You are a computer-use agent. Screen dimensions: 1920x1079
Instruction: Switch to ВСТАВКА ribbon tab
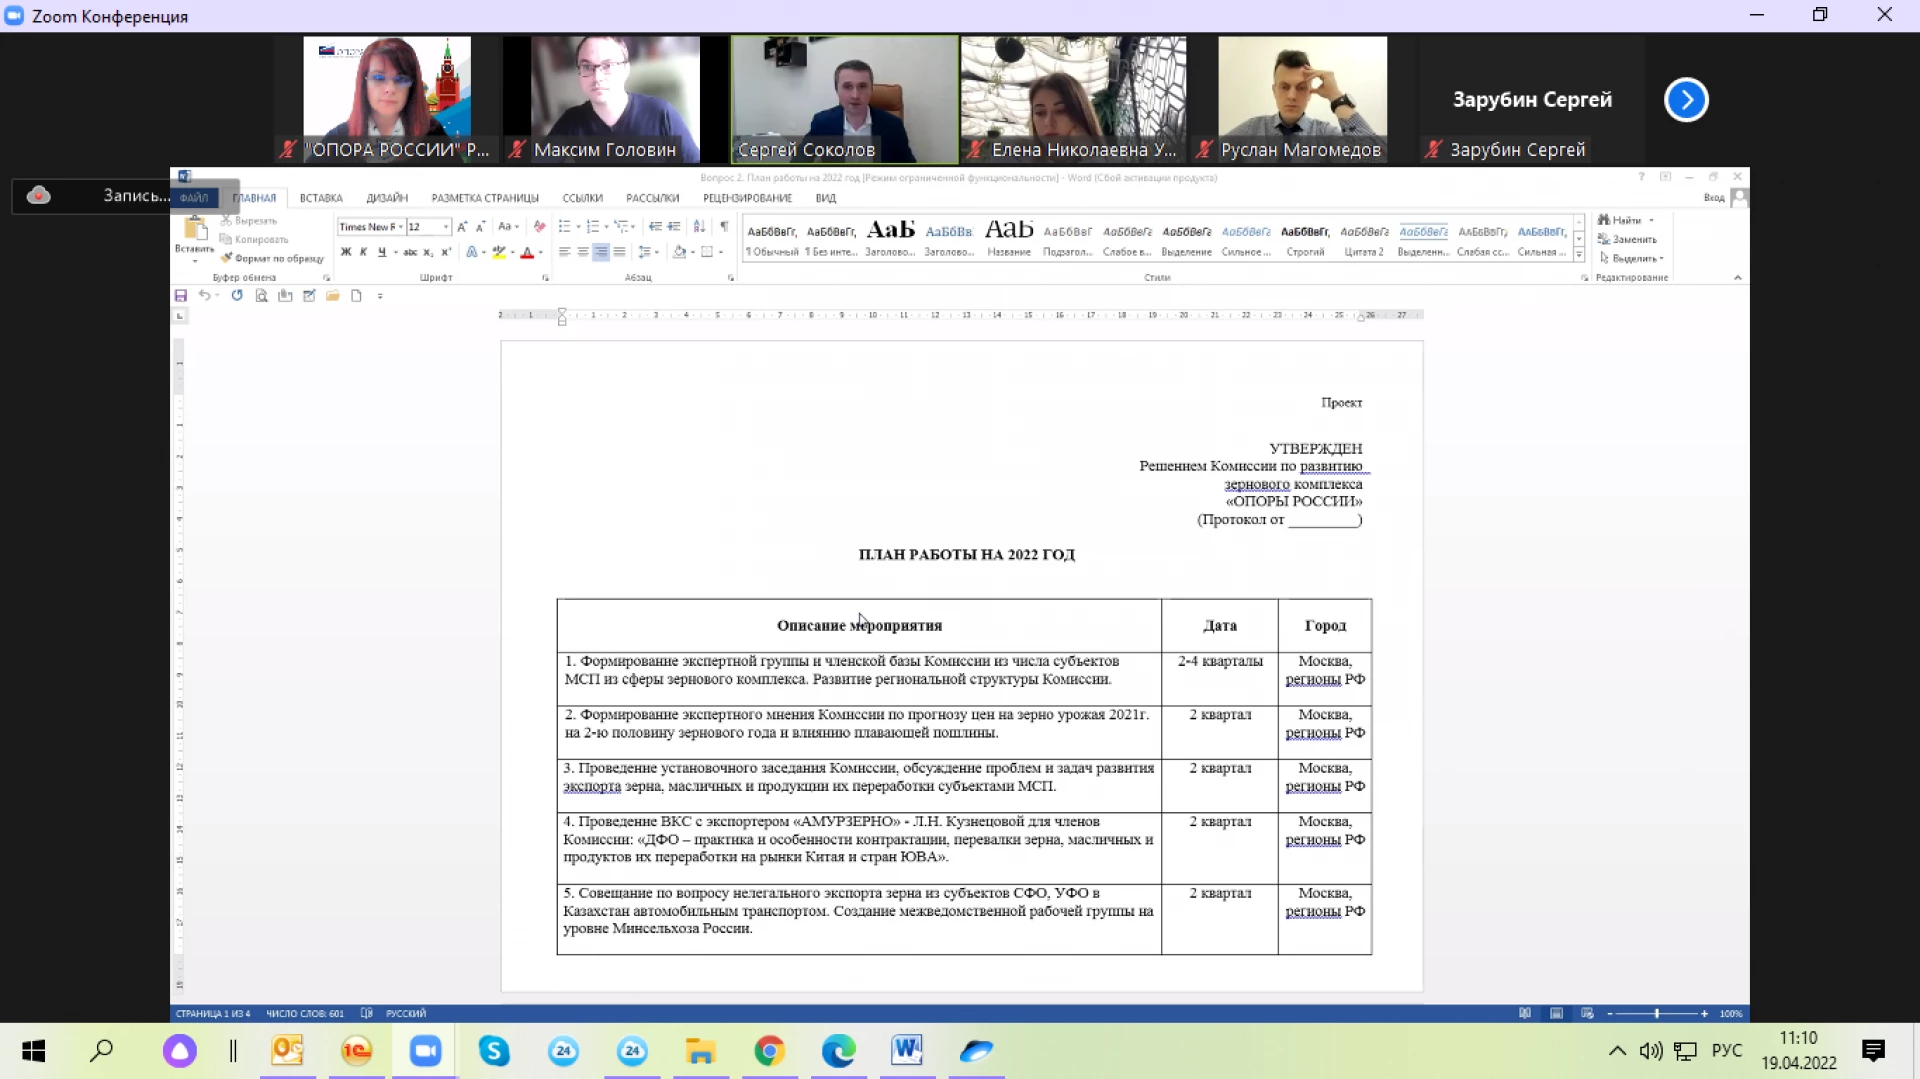point(321,198)
